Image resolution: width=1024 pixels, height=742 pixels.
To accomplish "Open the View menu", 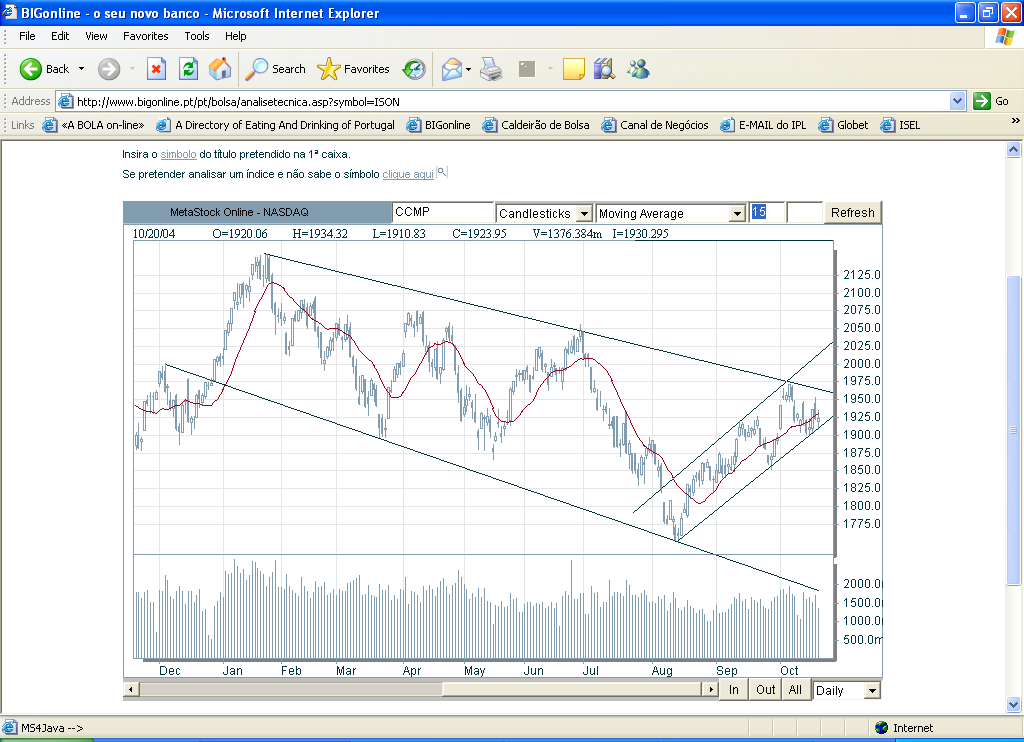I will tap(96, 36).
